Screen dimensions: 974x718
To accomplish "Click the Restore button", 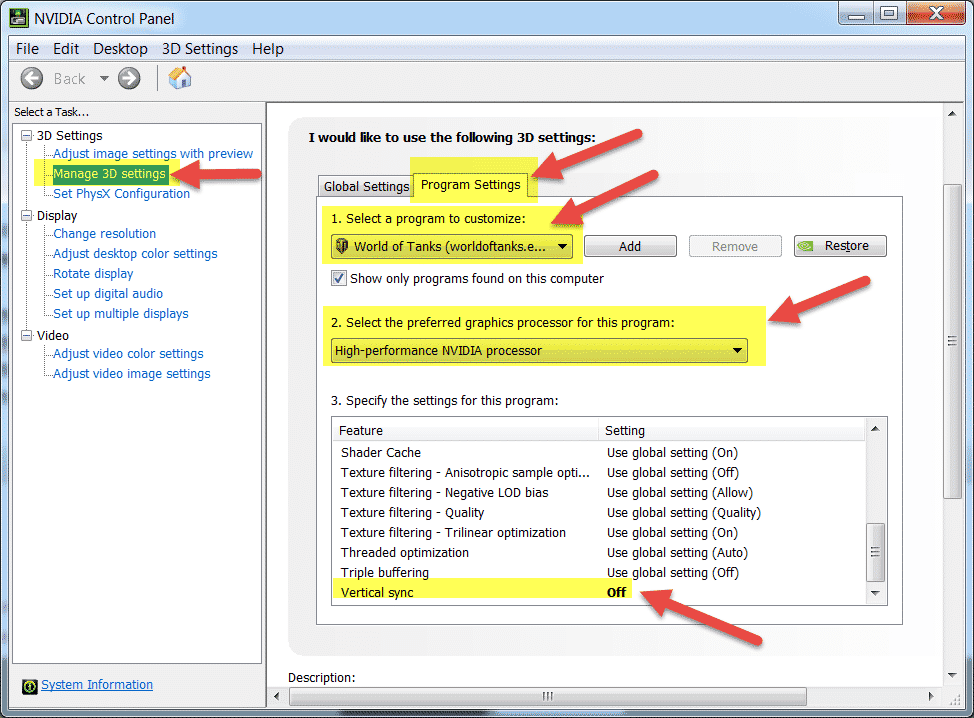I will [x=840, y=246].
